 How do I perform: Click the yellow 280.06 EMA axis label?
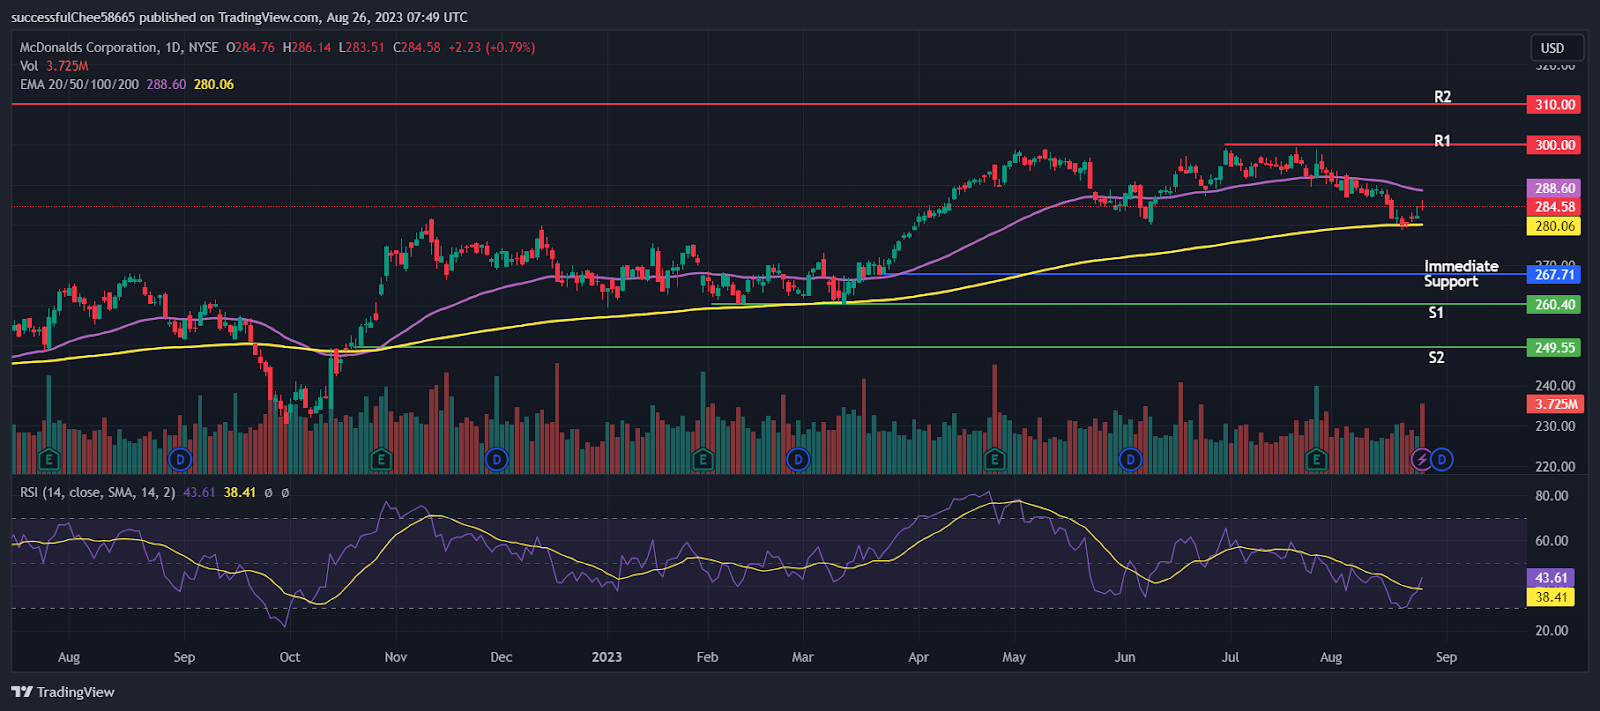[1555, 226]
